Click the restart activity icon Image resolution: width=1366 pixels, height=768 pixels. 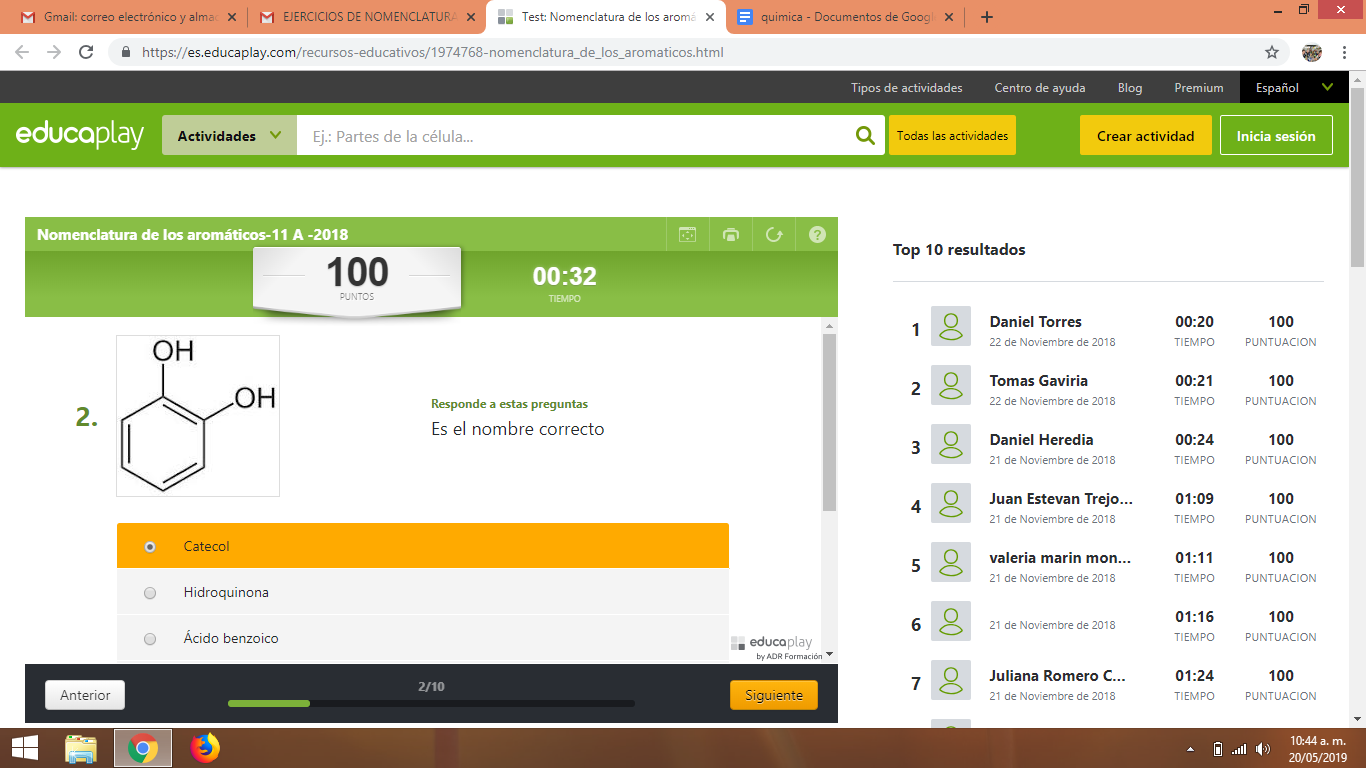tap(774, 235)
